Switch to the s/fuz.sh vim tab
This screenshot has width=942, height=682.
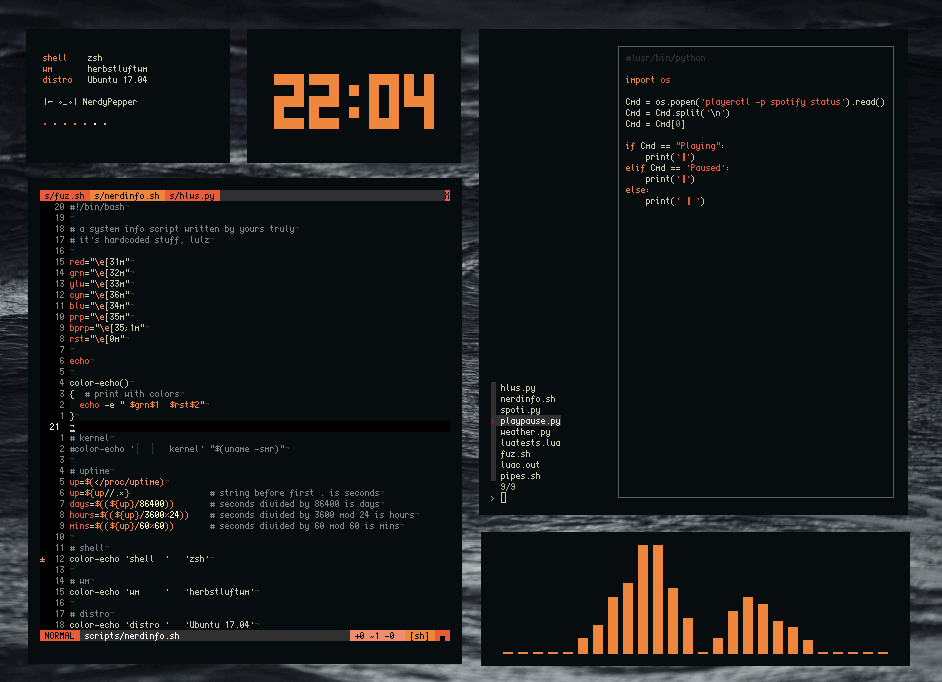tap(64, 196)
